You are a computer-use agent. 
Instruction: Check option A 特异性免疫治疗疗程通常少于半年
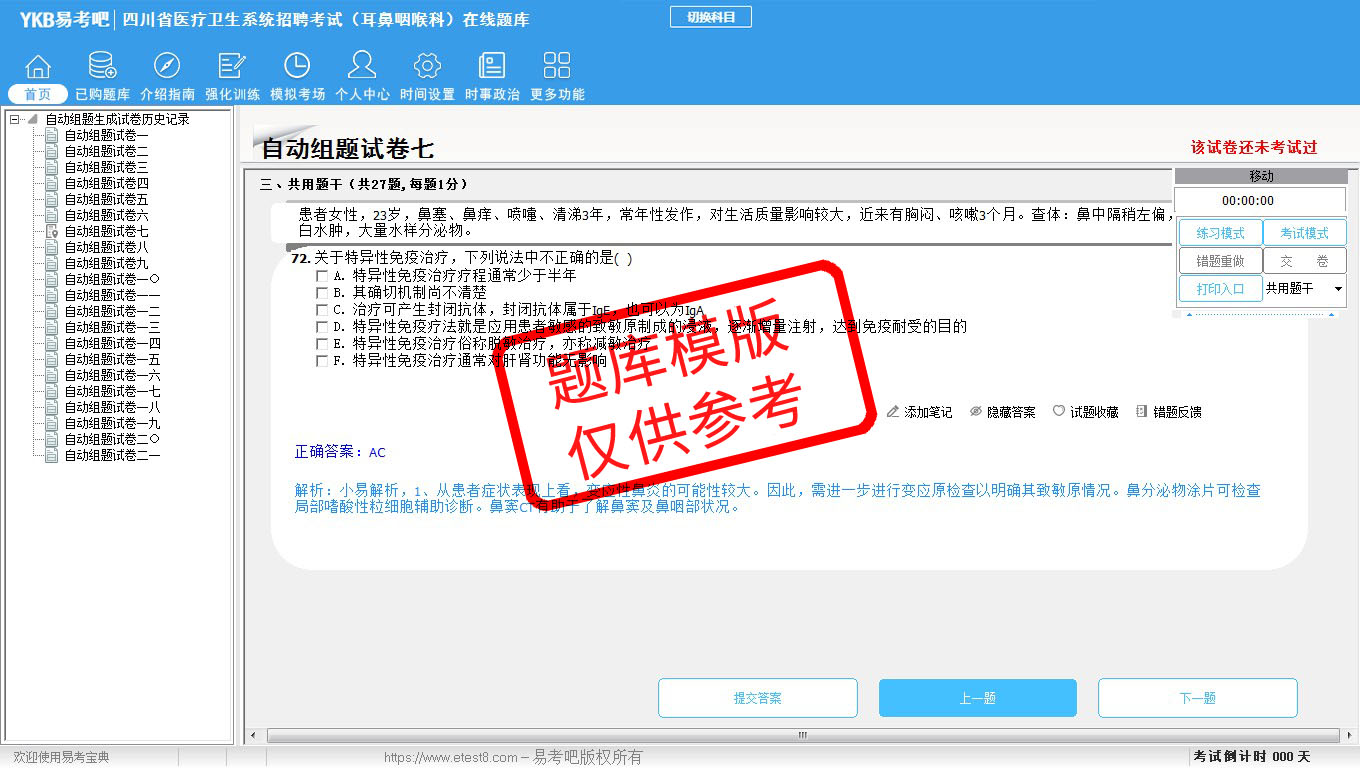point(322,276)
